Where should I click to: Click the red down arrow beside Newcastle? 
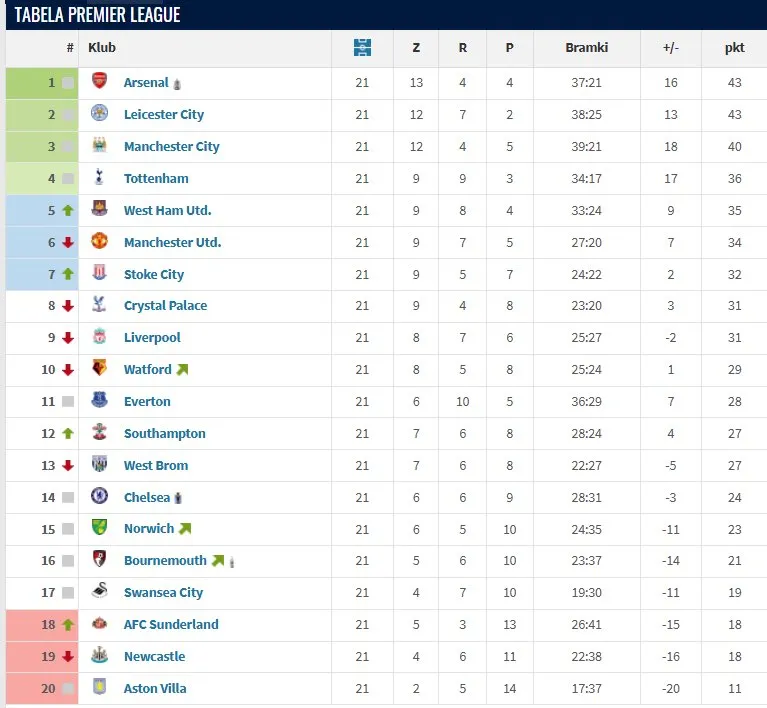tap(68, 657)
